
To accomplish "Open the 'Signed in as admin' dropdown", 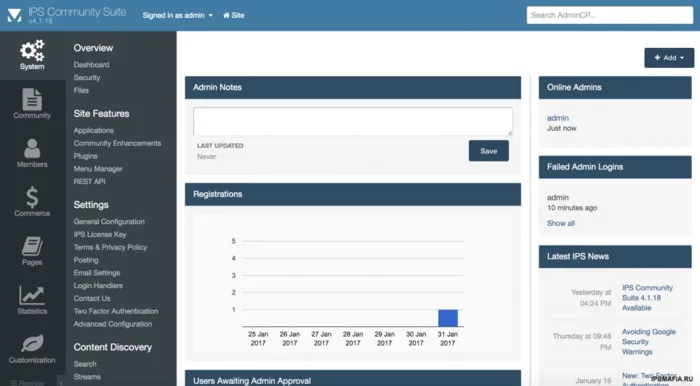I will [x=177, y=15].
